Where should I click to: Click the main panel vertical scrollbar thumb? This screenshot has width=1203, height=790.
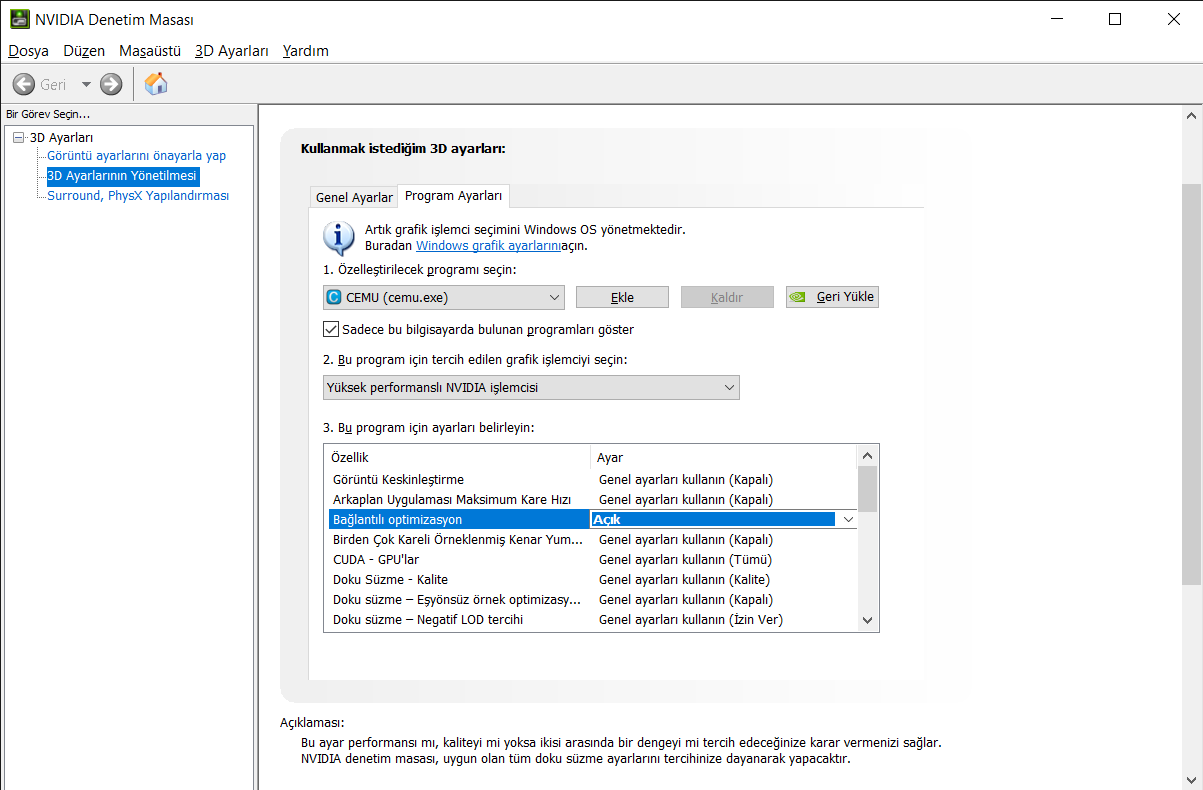(x=1191, y=384)
